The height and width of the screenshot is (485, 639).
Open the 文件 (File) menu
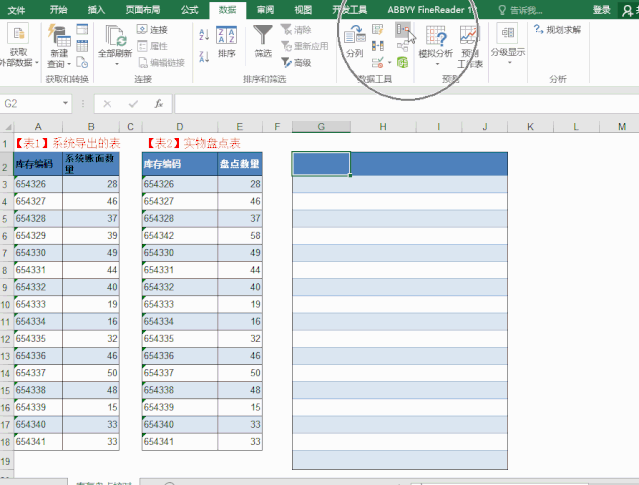(16, 9)
